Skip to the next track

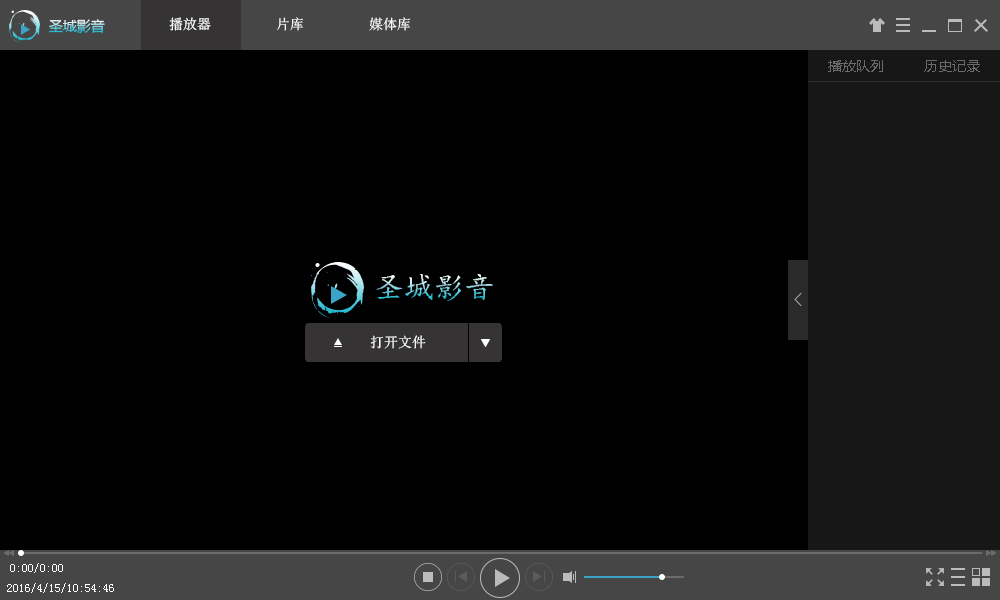pyautogui.click(x=539, y=577)
